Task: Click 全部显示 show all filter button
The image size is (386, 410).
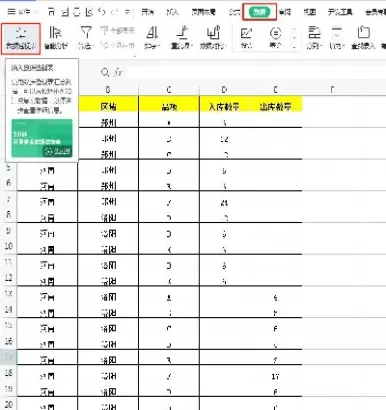Action: 117,31
